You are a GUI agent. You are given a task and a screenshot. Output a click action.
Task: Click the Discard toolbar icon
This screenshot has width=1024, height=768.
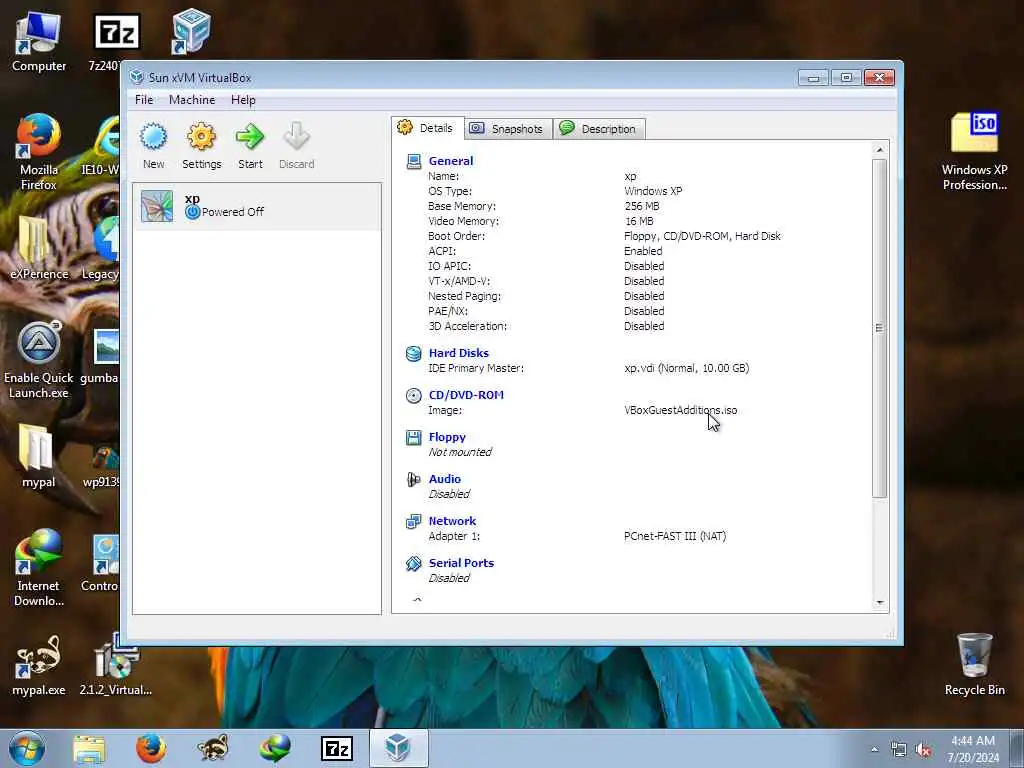coord(296,146)
